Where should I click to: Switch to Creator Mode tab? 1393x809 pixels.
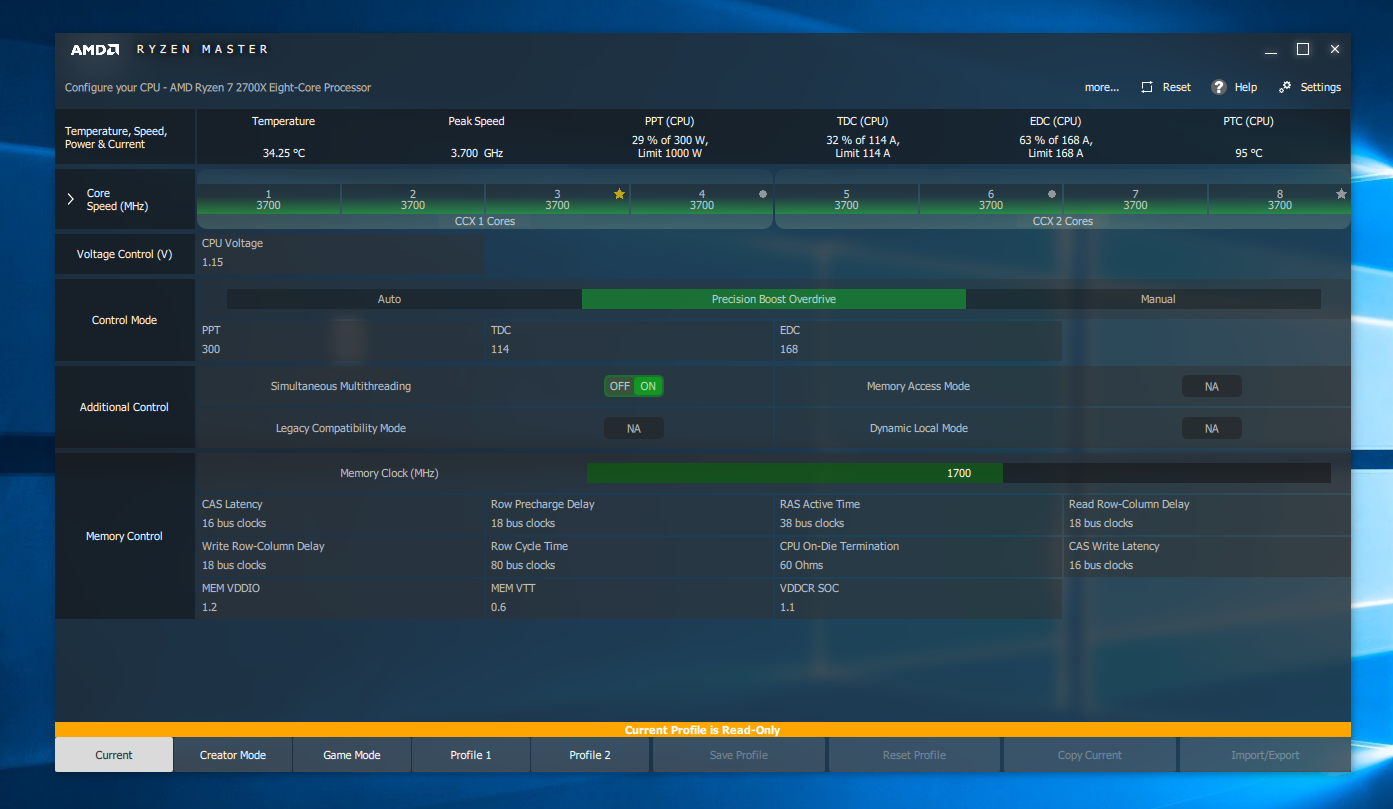click(233, 755)
